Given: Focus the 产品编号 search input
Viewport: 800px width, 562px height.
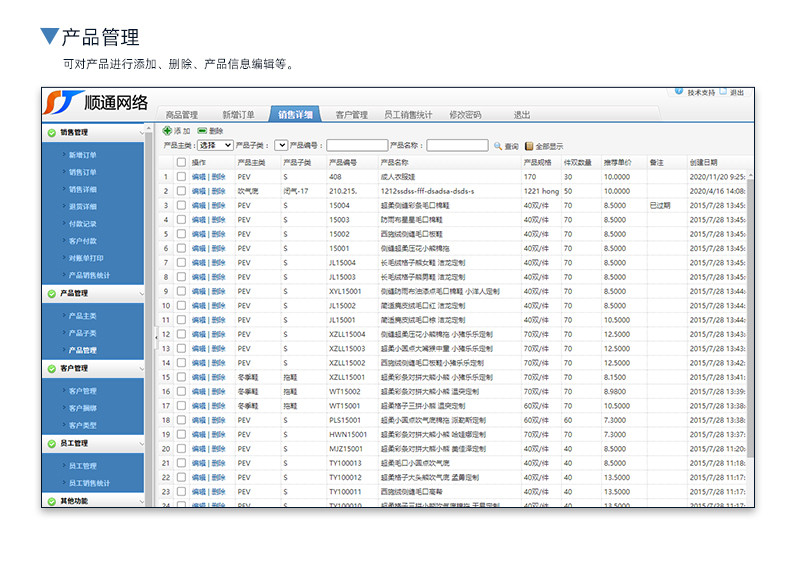Looking at the screenshot, I should [x=357, y=145].
